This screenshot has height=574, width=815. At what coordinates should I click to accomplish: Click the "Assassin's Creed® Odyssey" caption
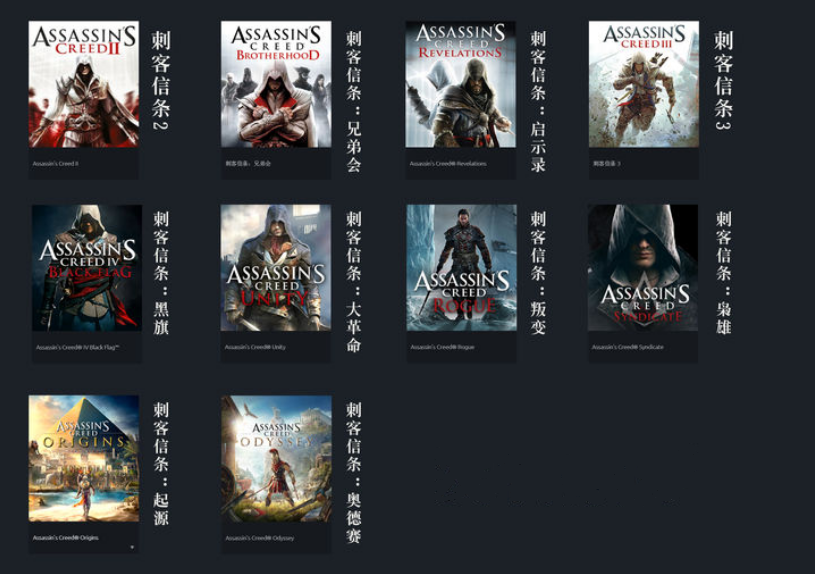[260, 538]
